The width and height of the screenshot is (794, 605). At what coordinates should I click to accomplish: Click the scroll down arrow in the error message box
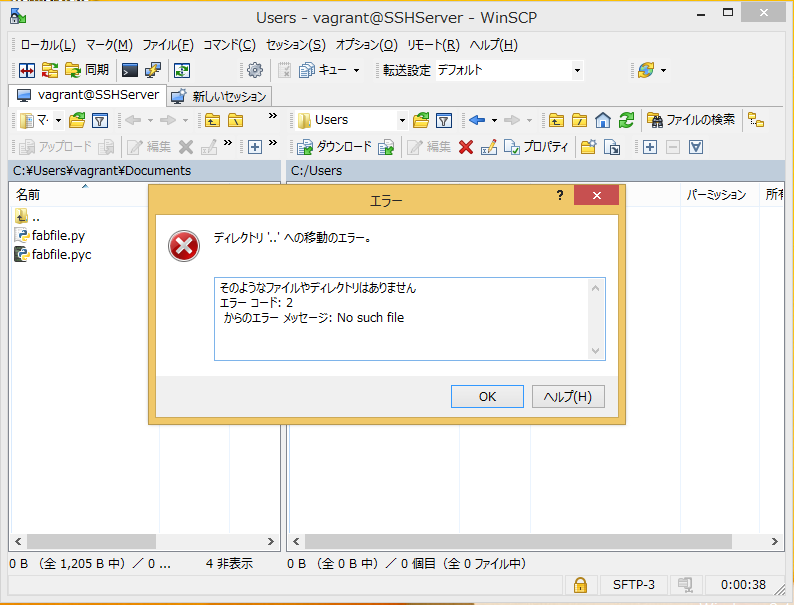pos(596,351)
